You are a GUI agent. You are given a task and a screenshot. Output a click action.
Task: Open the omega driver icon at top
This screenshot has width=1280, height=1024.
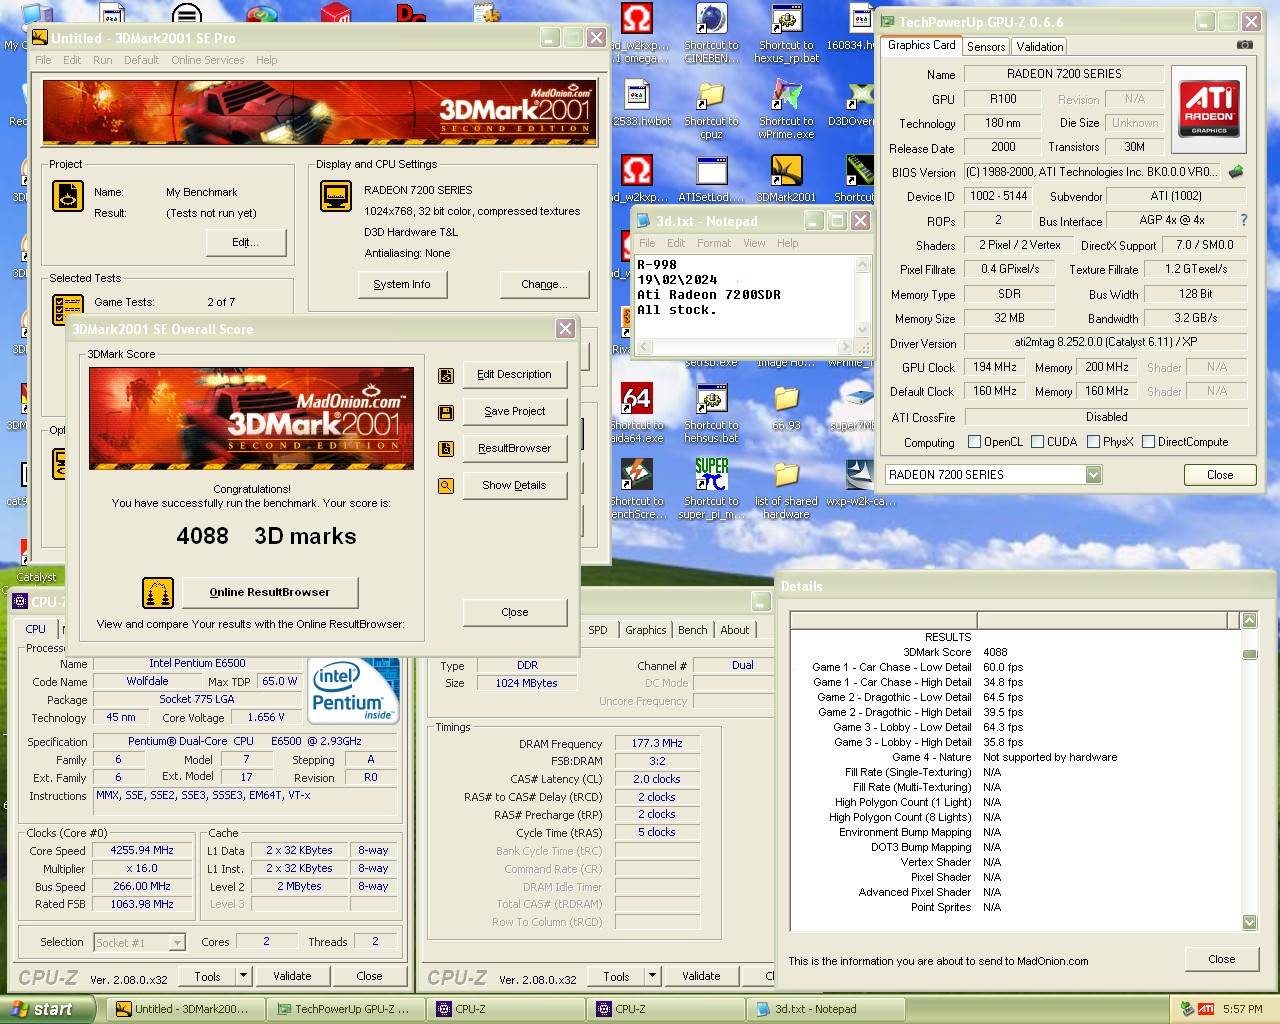[637, 20]
